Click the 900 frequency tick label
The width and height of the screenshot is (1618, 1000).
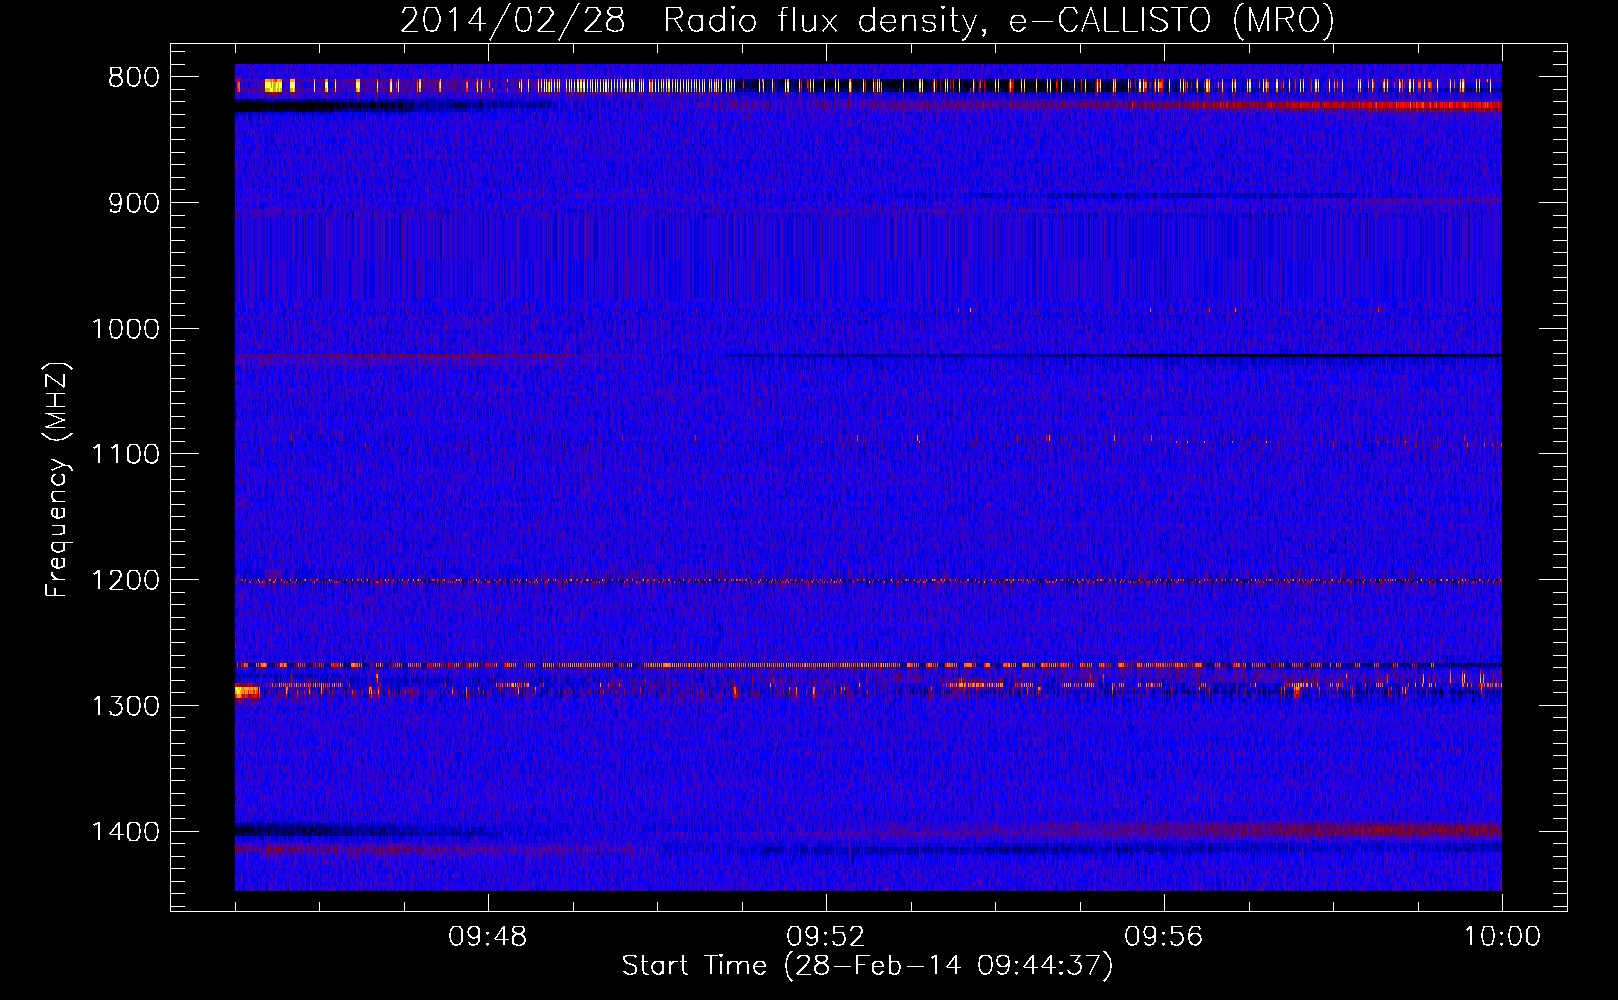coord(133,203)
